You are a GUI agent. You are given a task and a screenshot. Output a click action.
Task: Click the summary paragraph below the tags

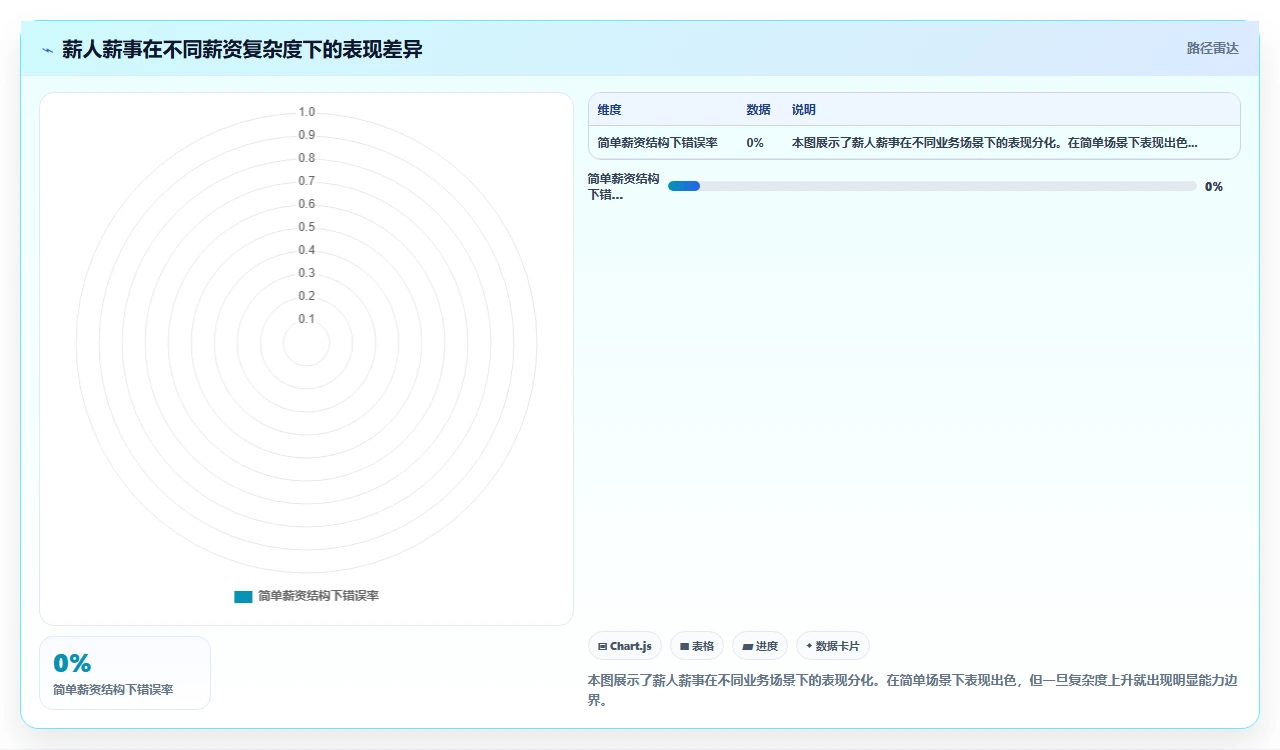913,690
